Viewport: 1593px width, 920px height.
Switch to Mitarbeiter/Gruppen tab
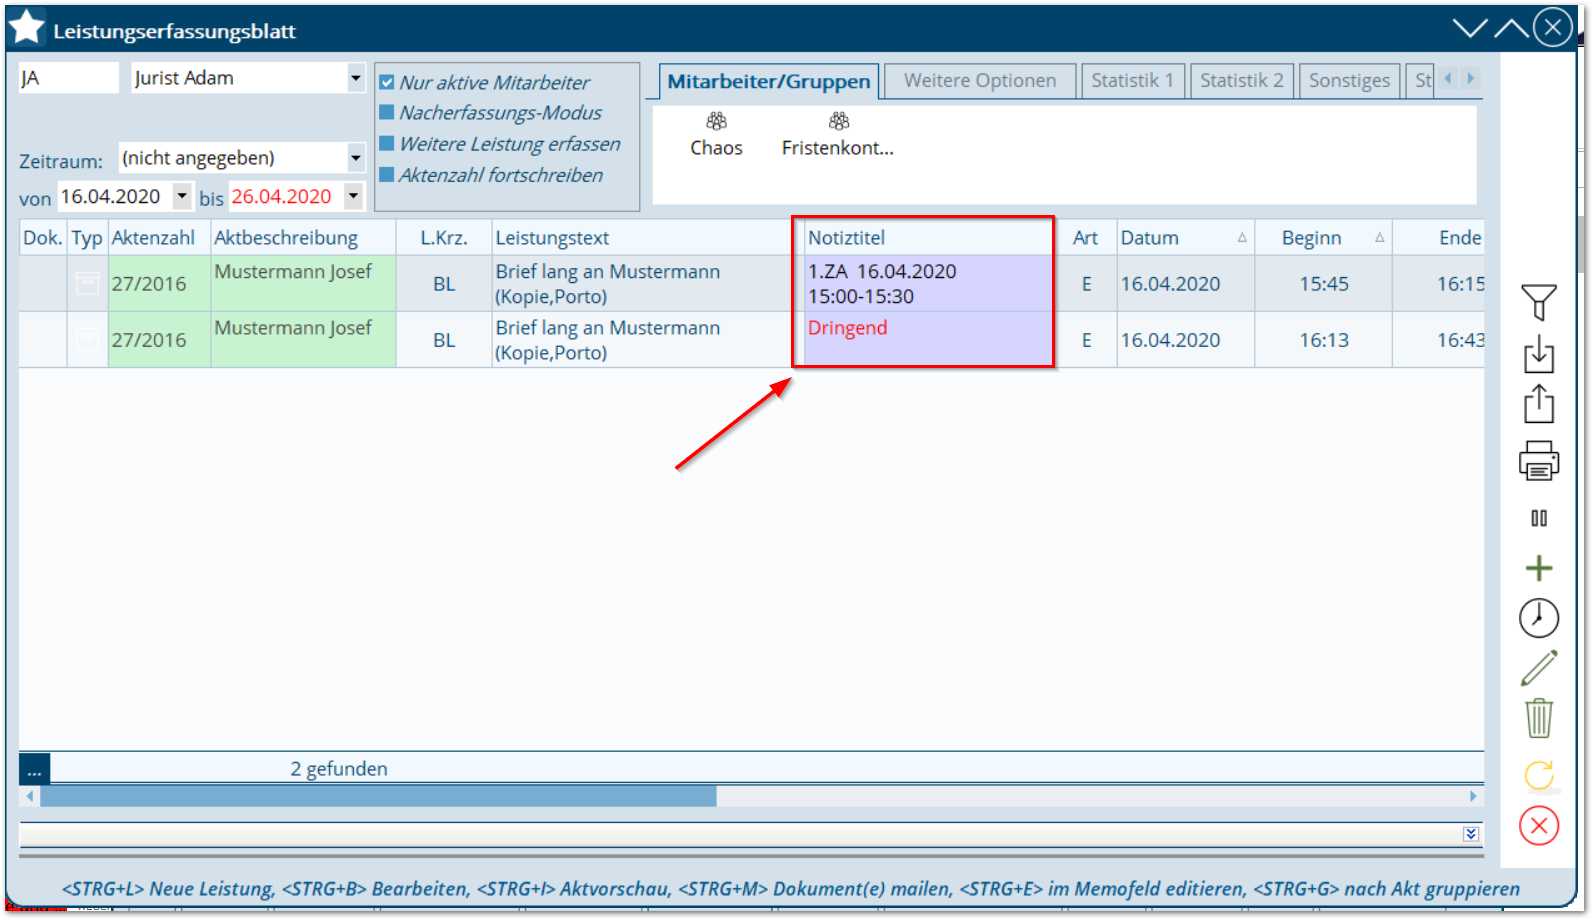768,81
